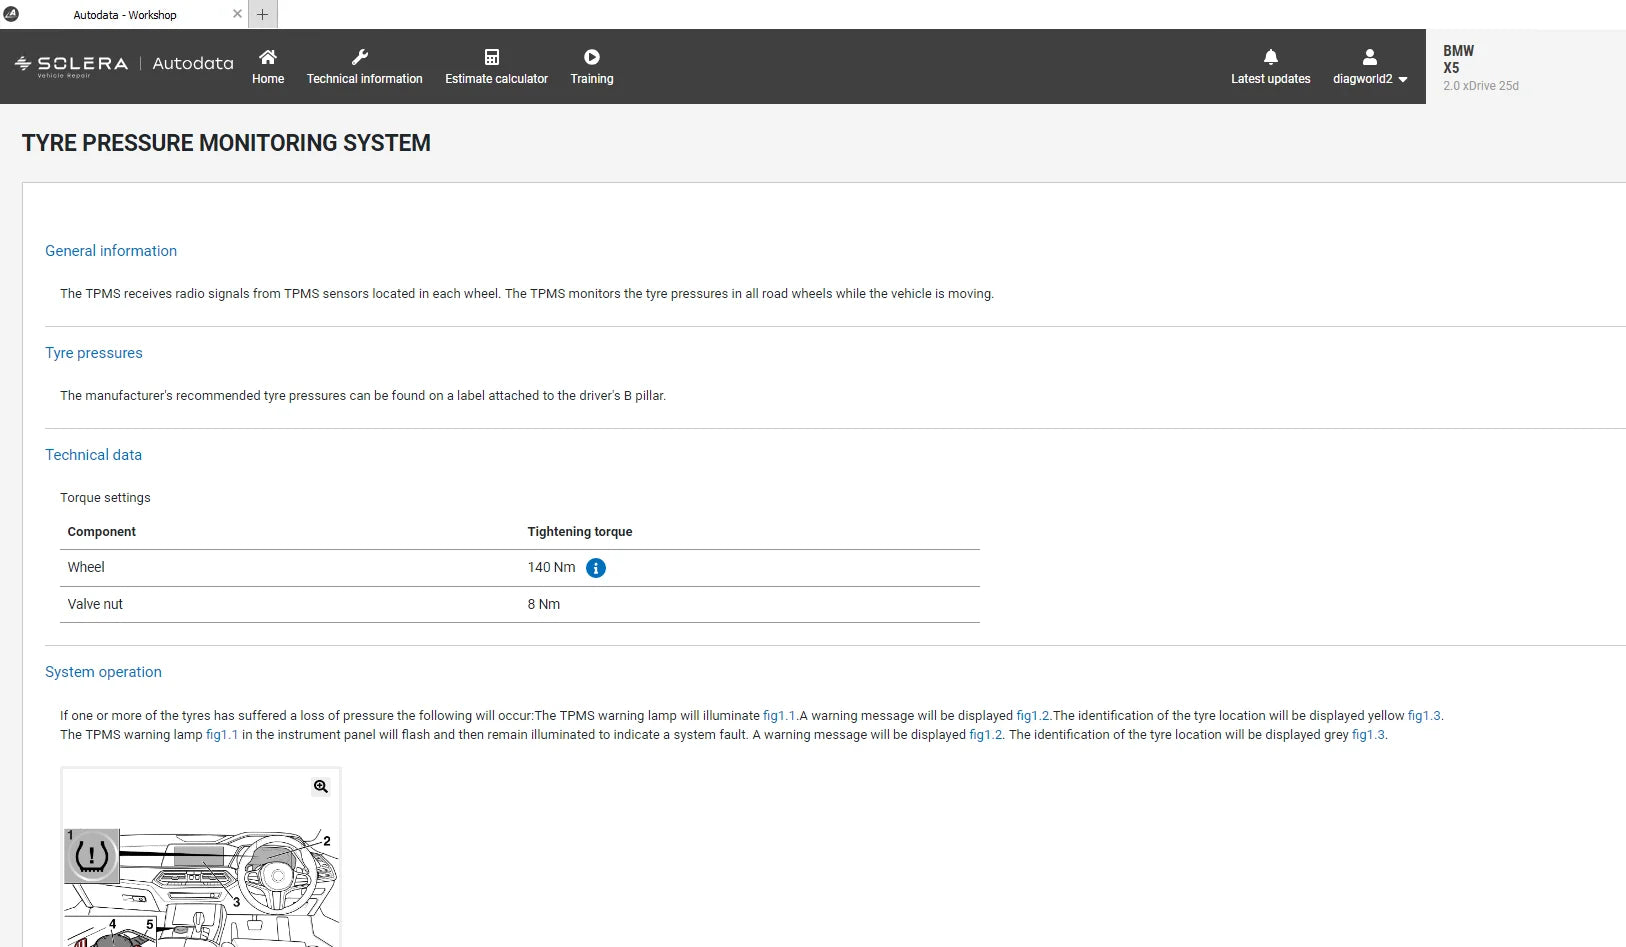The image size is (1626, 947).
Task: Click the '140 Nm' torque value
Action: coord(551,567)
